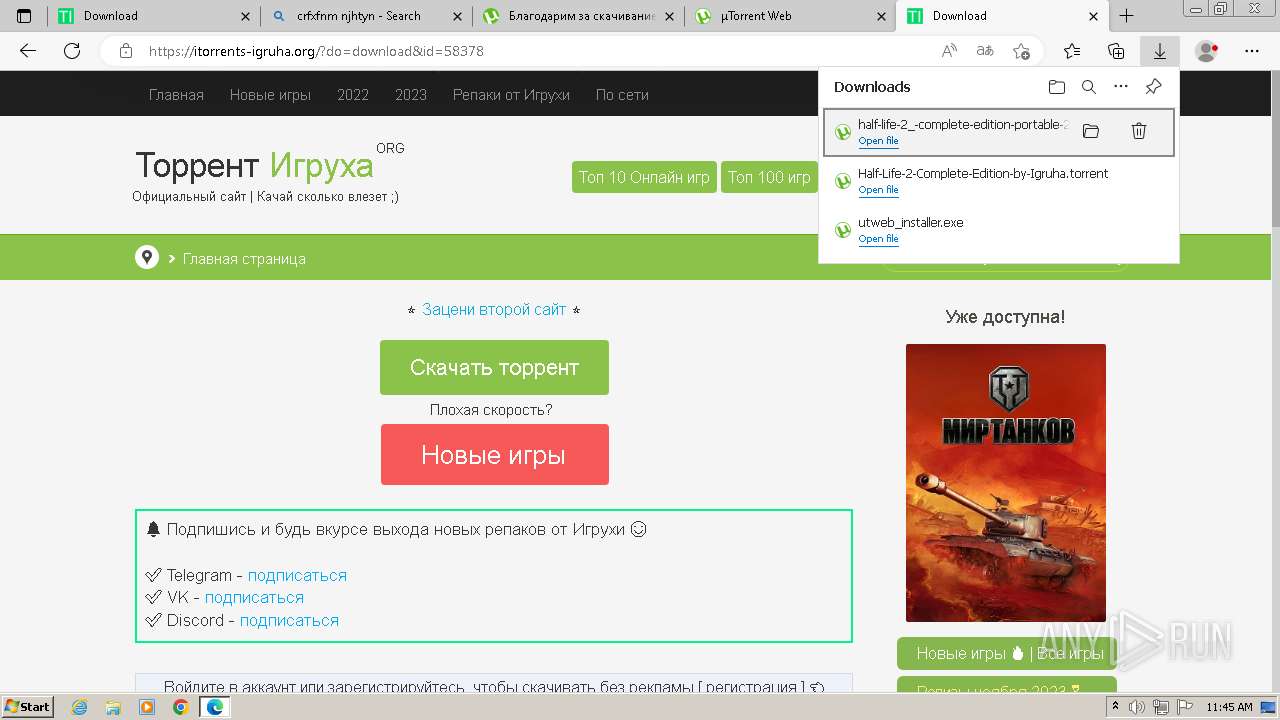1280x720 pixels.
Task: Subscribe via the Discord подписаться link
Action: tap(289, 620)
